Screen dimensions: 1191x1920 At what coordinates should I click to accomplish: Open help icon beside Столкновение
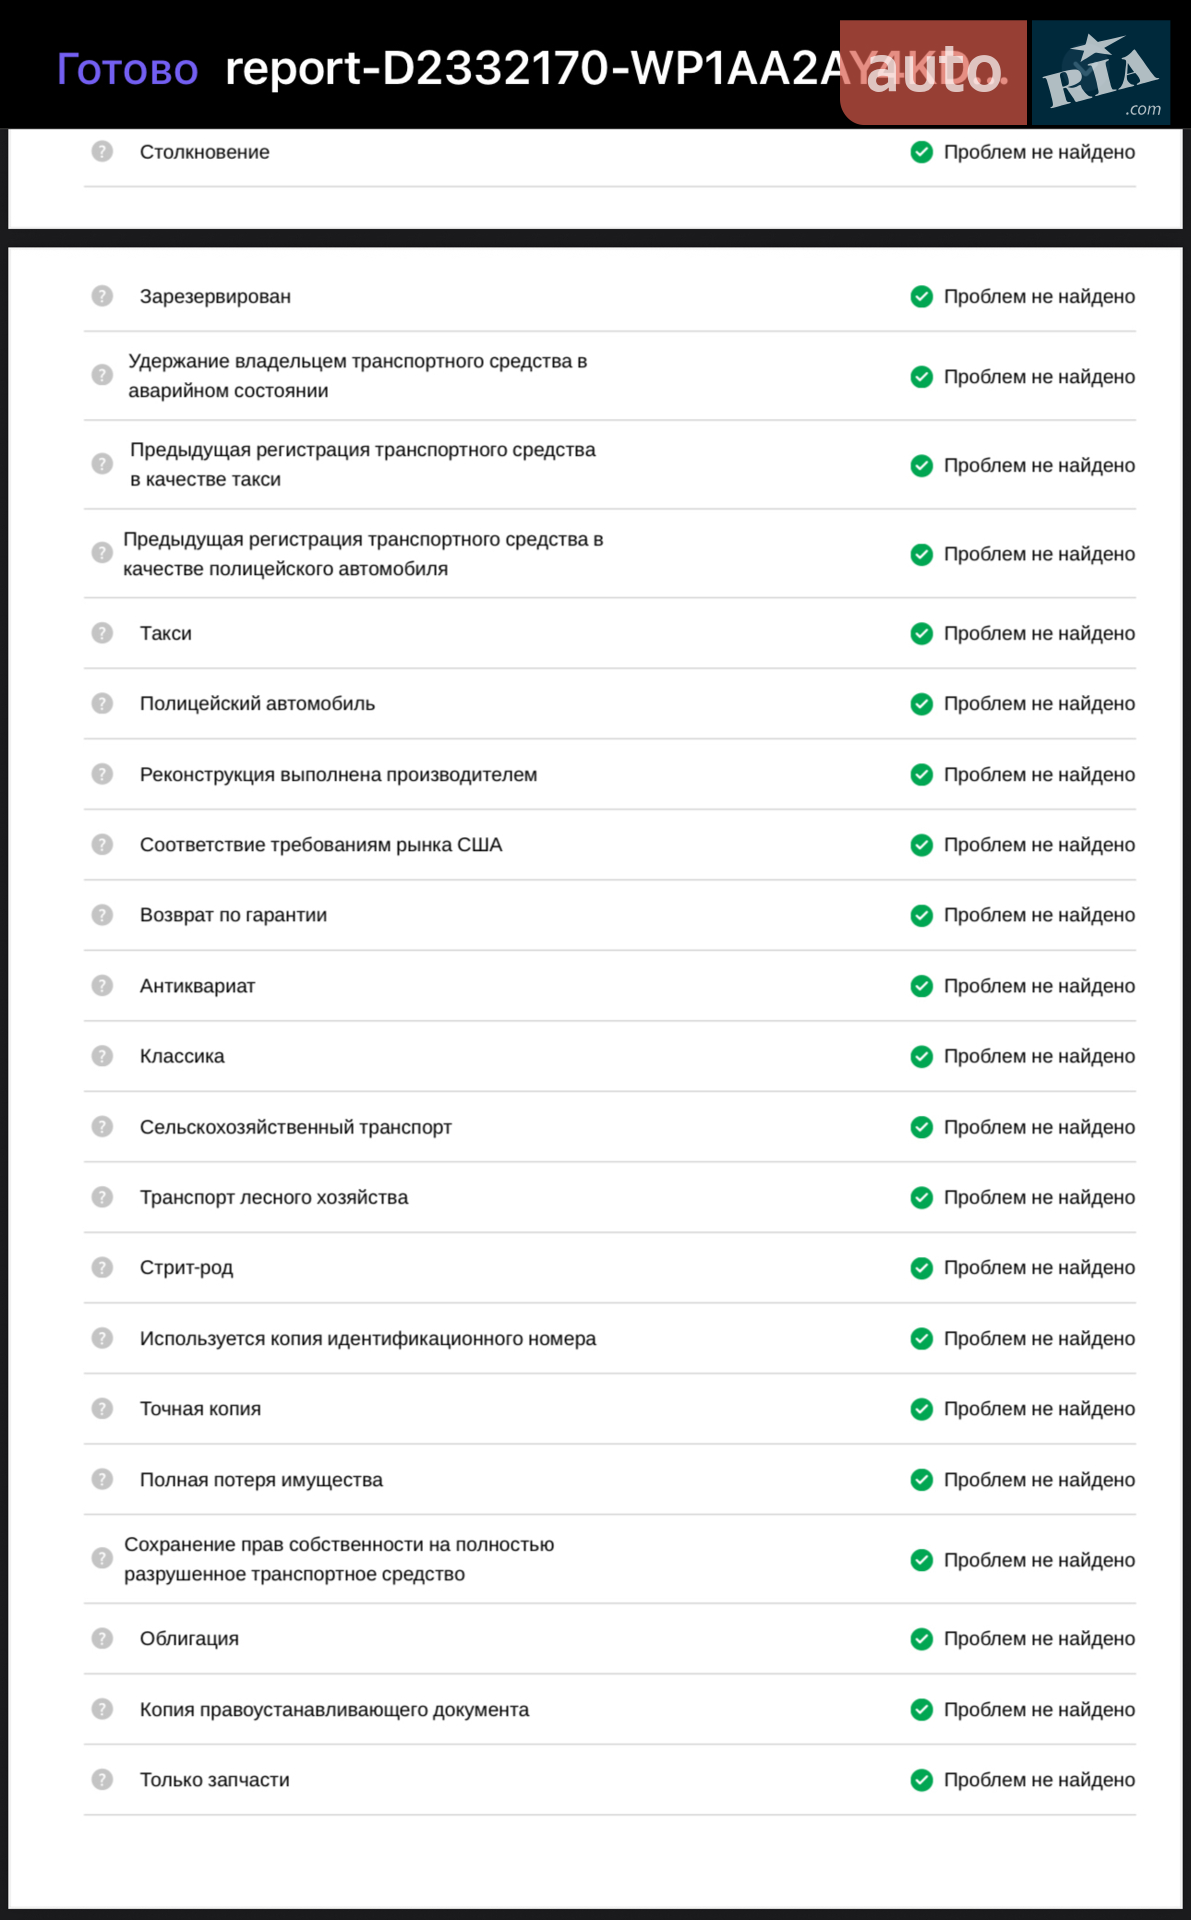[102, 152]
